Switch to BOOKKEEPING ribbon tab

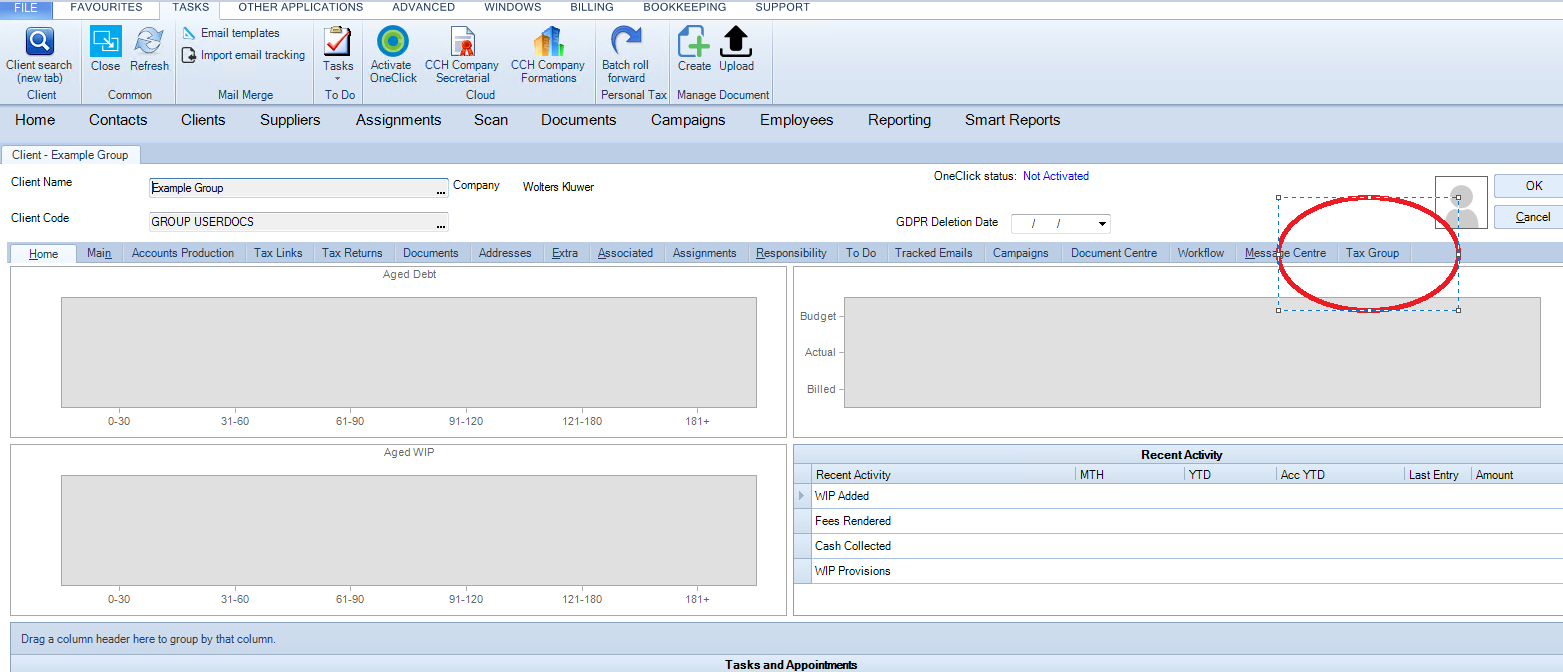pos(685,7)
